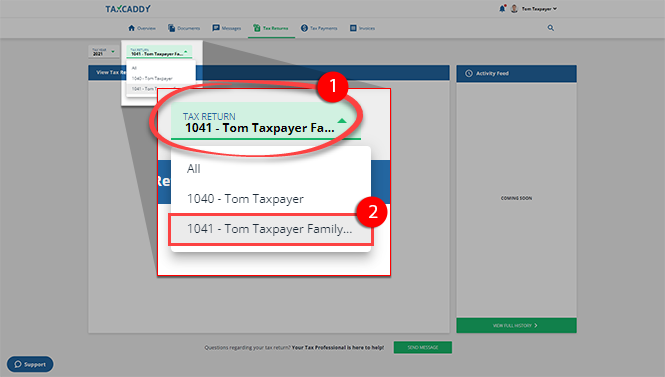Click View Full History button
This screenshot has width=665, height=377.
tap(516, 325)
